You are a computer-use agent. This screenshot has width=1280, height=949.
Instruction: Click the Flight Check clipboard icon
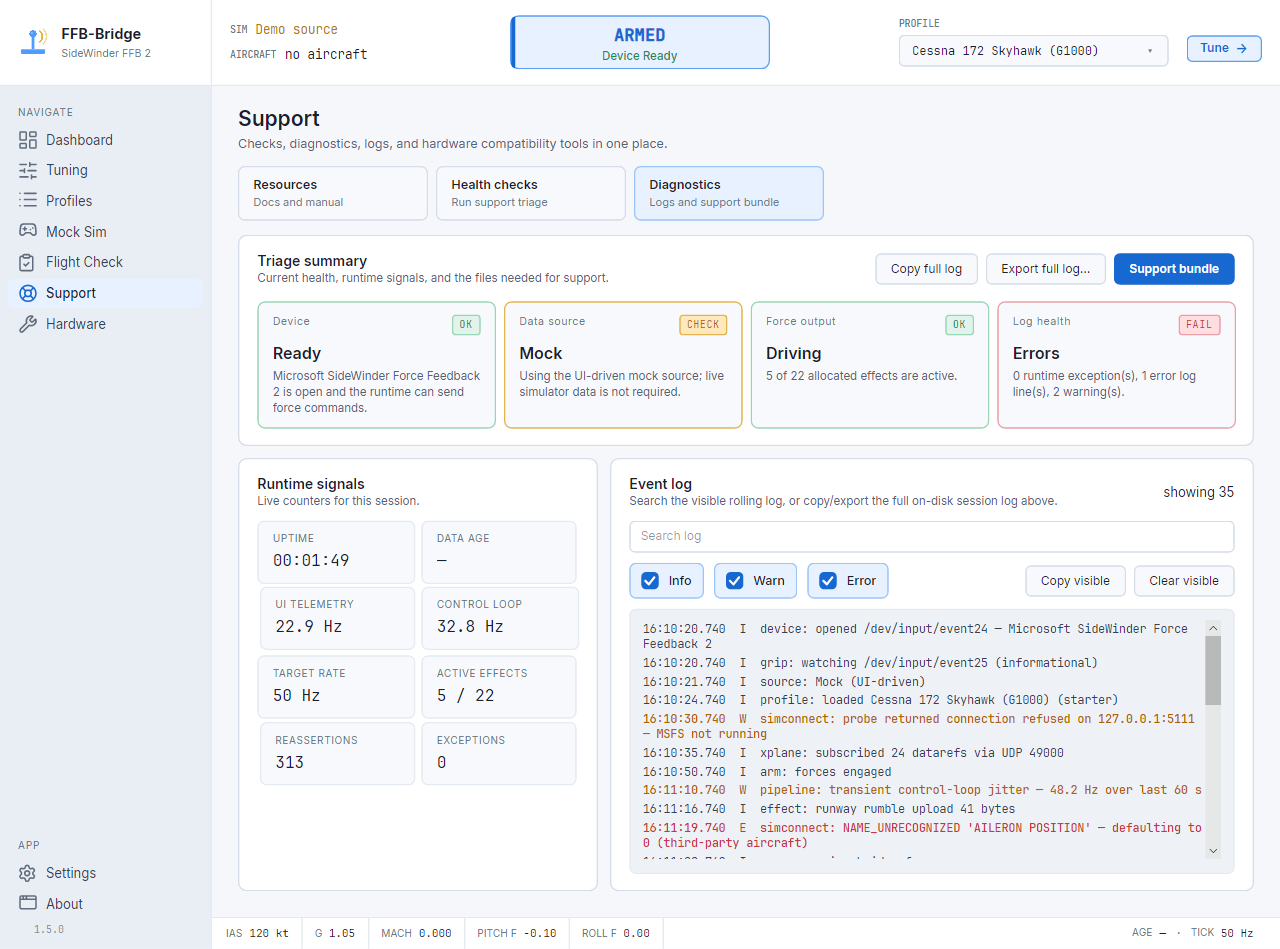pyautogui.click(x=28, y=262)
